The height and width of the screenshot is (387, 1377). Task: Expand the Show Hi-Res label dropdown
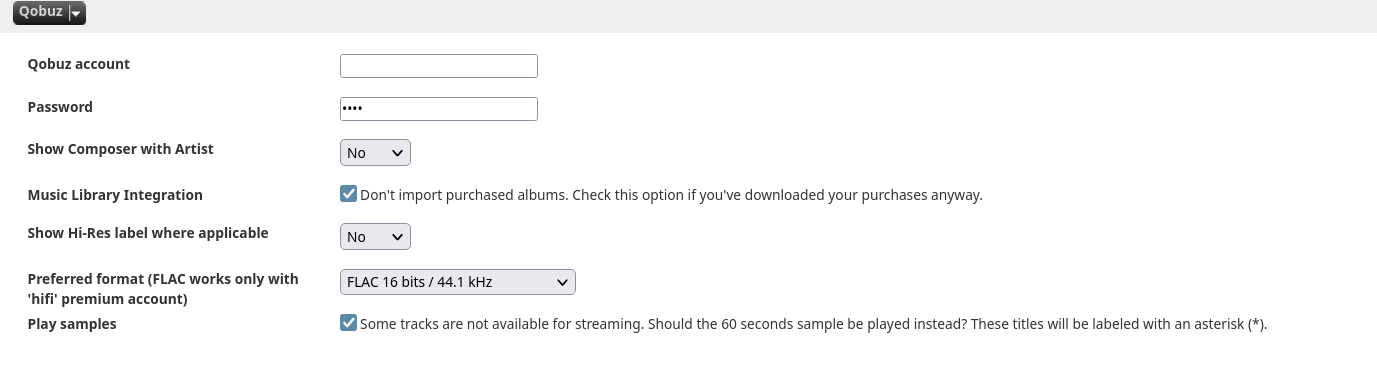point(375,237)
